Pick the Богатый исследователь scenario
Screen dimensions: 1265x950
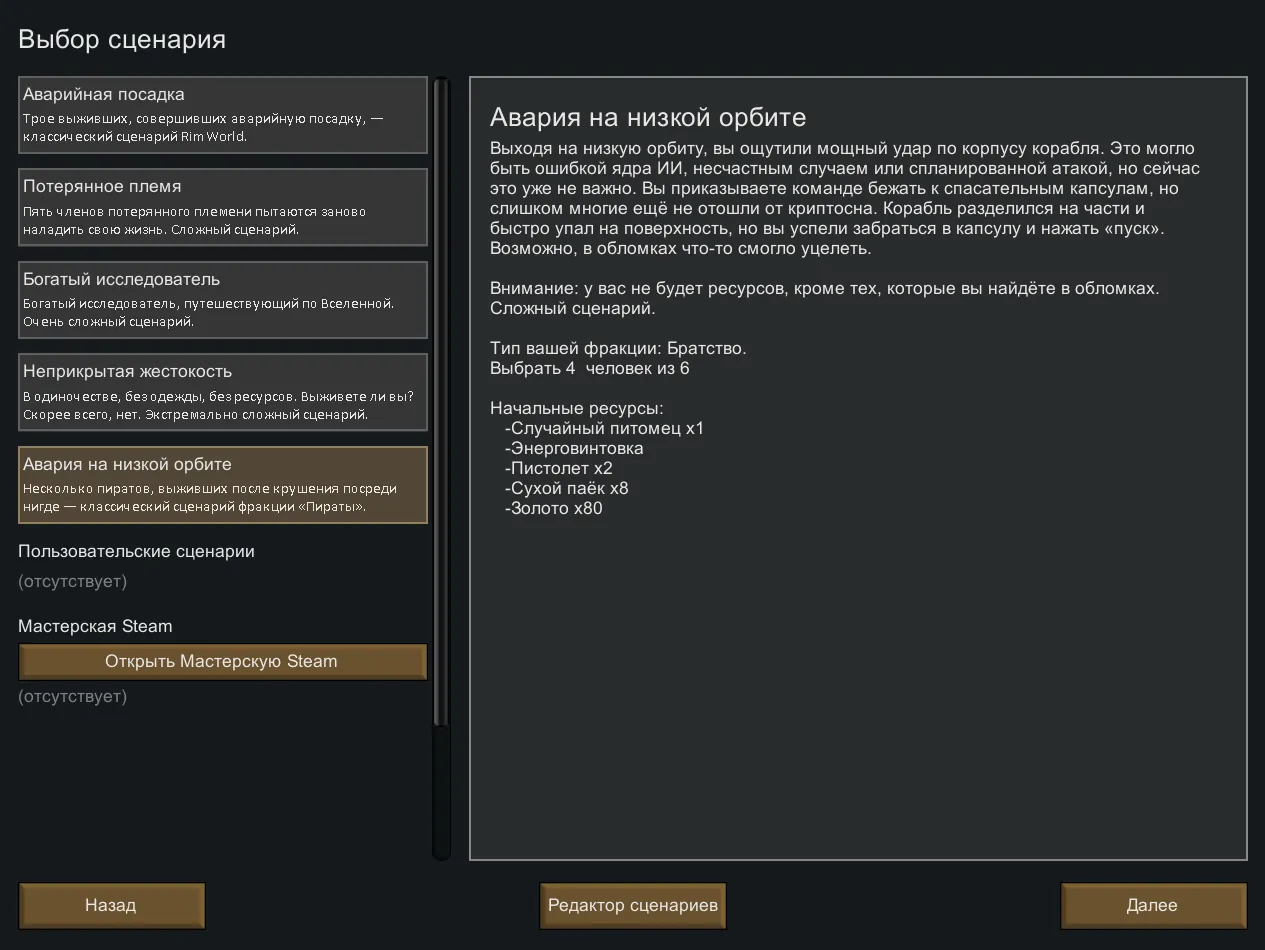click(222, 300)
